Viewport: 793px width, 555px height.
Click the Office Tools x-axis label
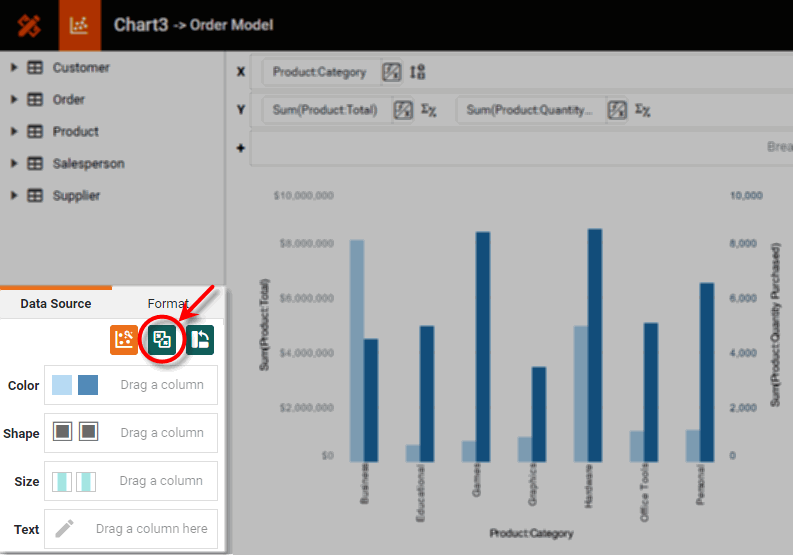pyautogui.click(x=644, y=492)
